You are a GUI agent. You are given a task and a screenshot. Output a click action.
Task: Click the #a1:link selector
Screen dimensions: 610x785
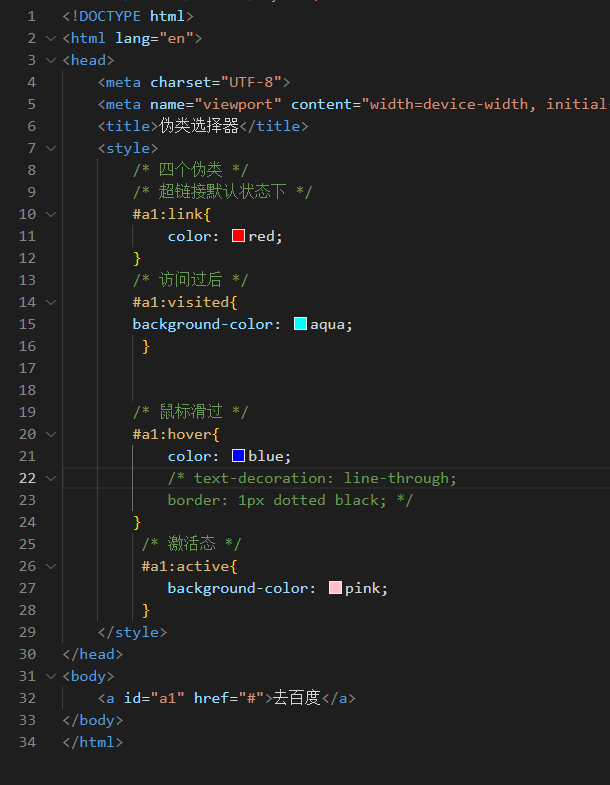[168, 215]
